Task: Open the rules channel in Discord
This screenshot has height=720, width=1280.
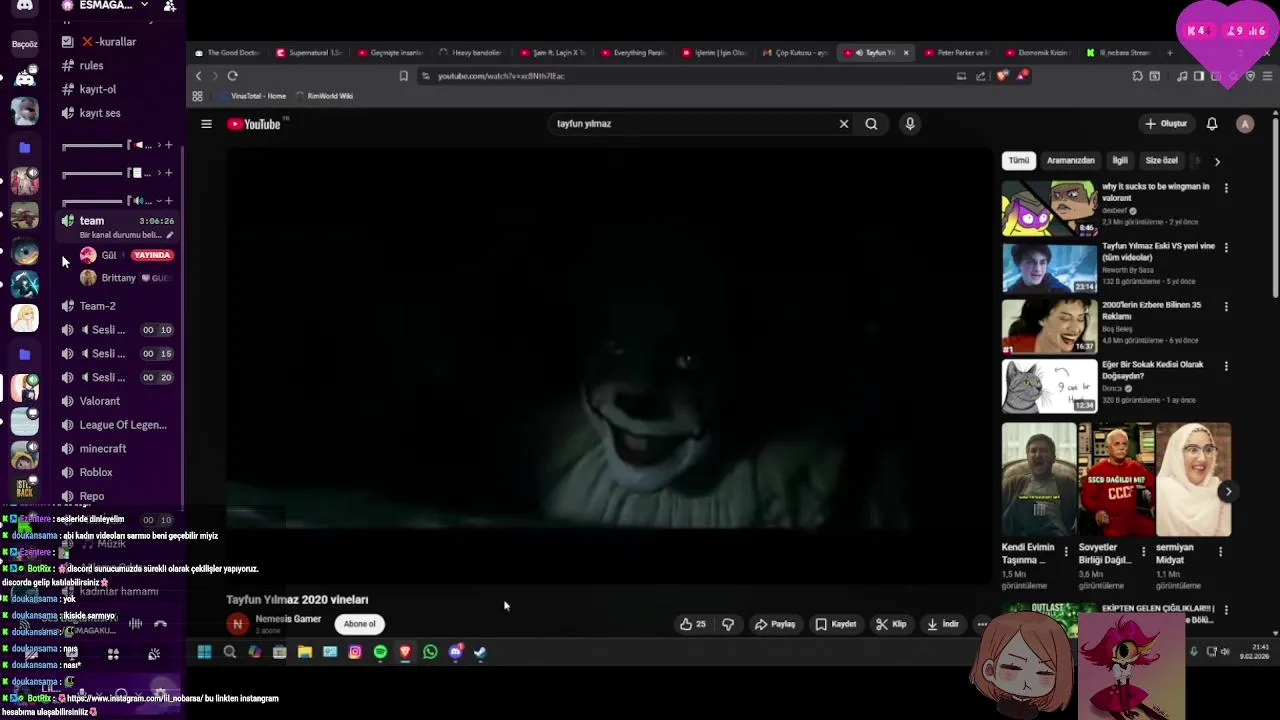Action: tap(92, 66)
